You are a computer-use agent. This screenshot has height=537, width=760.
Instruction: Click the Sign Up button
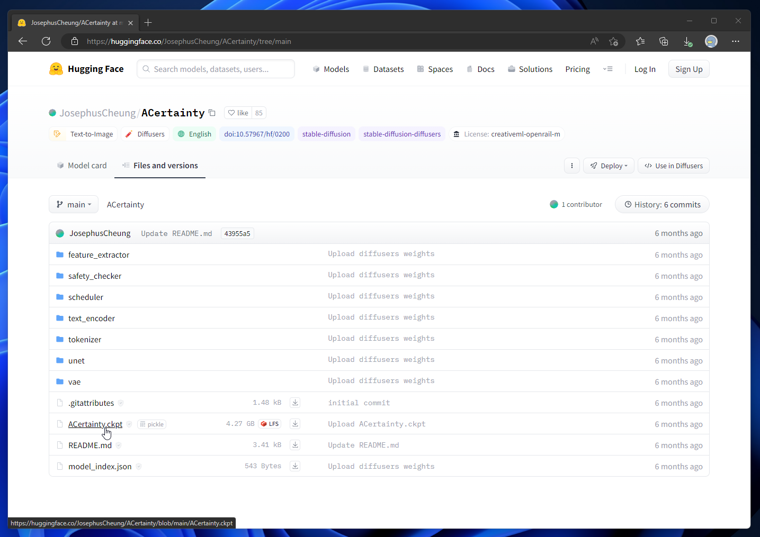pos(689,69)
